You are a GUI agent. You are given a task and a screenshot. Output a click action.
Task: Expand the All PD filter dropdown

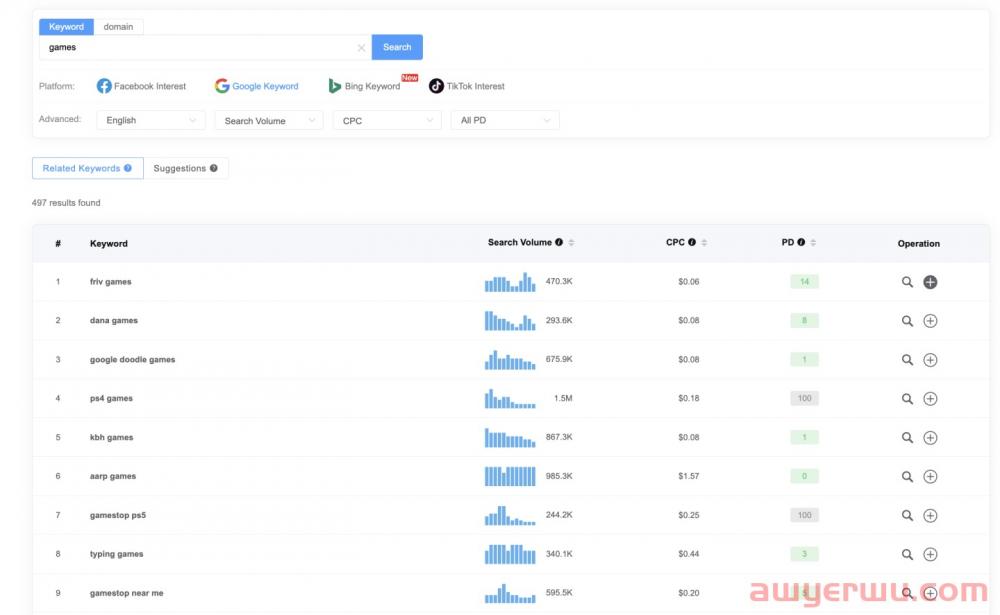tap(505, 119)
